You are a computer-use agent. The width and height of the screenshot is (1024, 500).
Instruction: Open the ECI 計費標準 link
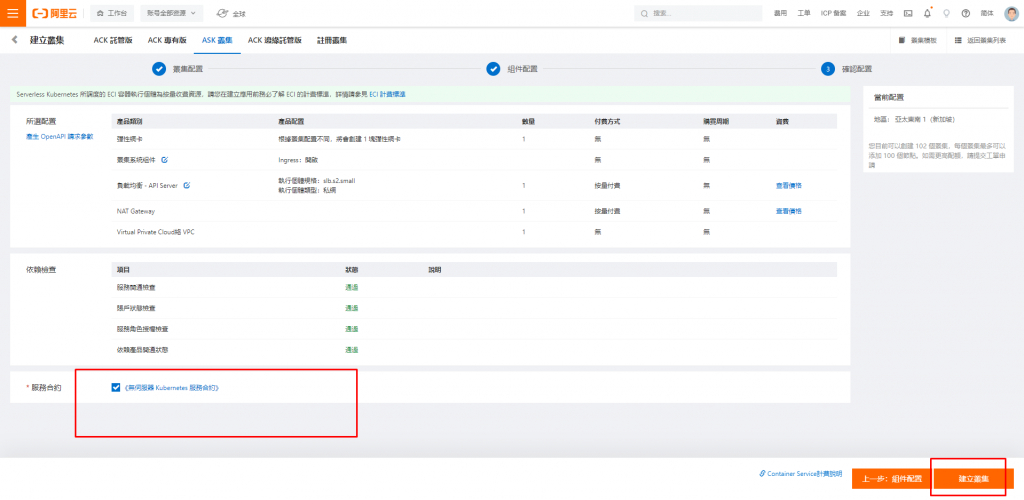point(387,95)
